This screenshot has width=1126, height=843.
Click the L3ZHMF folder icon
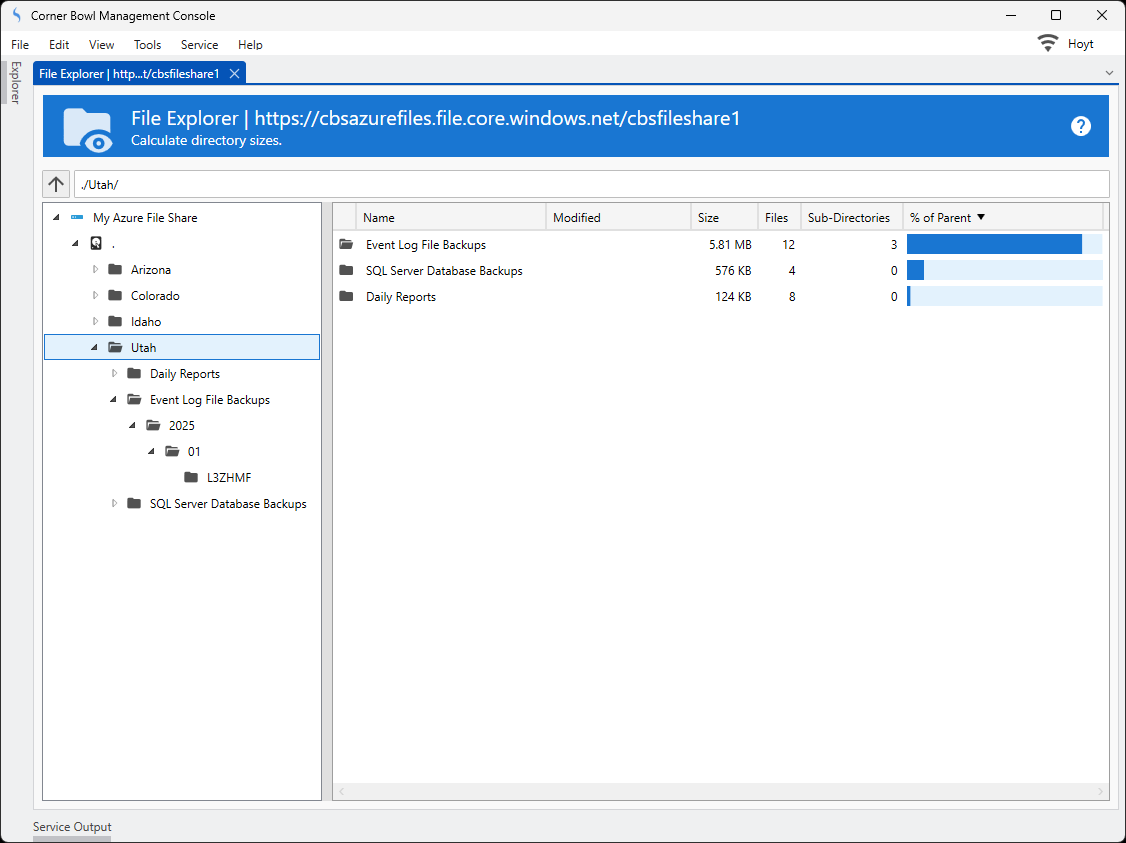coord(191,478)
